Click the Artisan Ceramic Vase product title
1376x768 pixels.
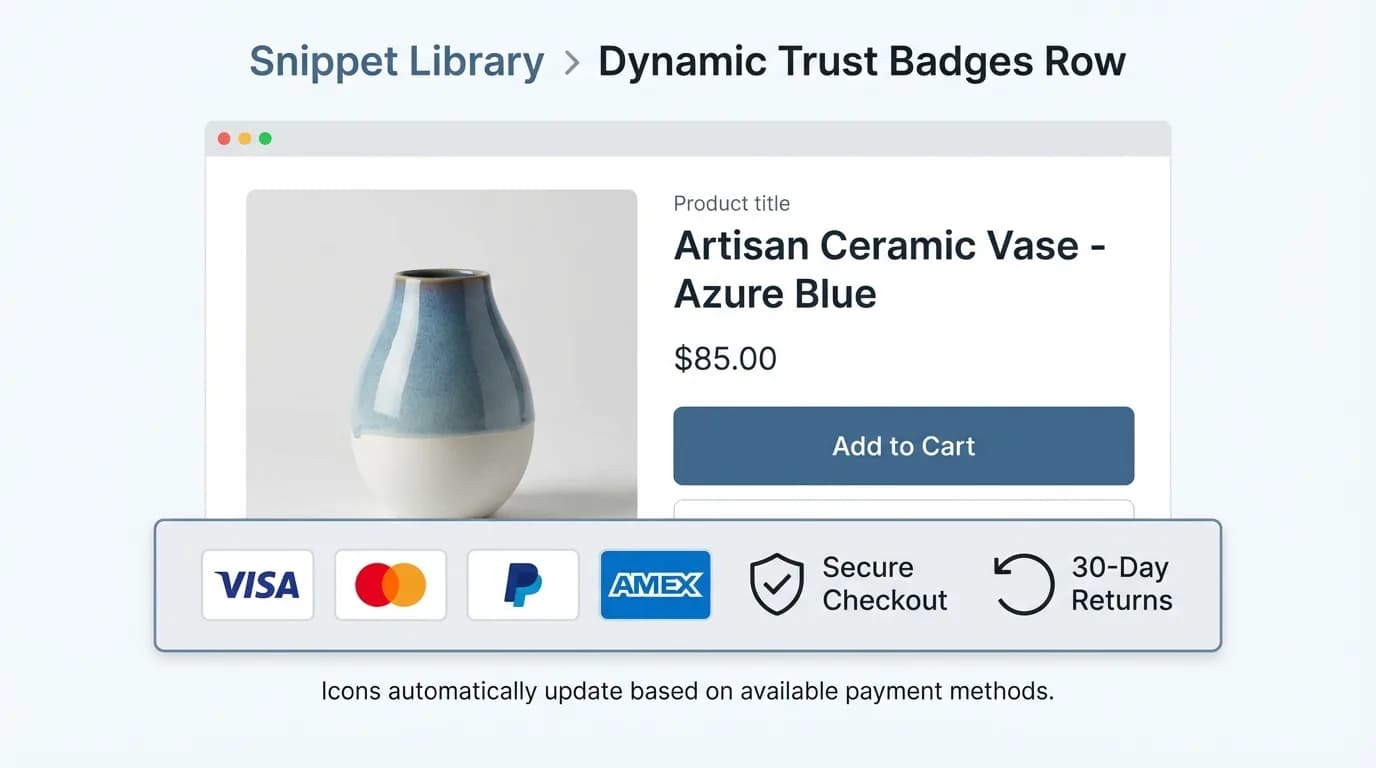pyautogui.click(x=890, y=269)
